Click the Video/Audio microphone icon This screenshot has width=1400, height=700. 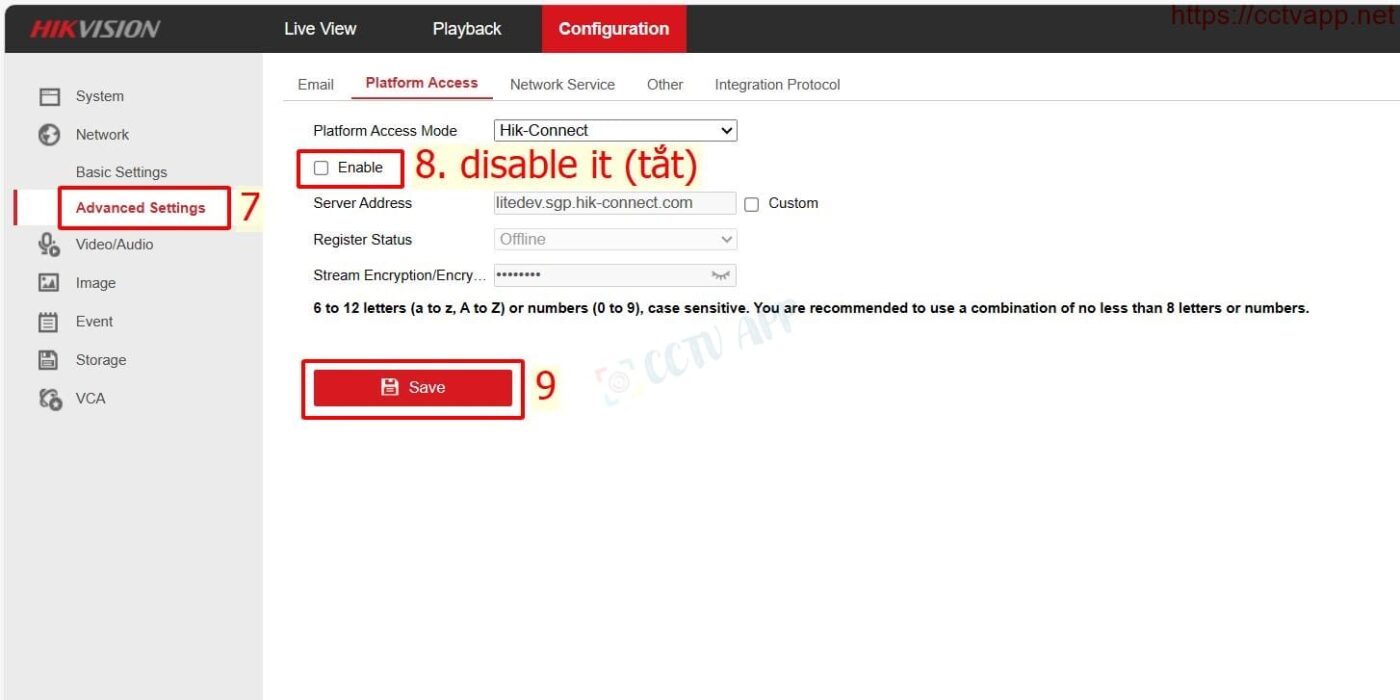(49, 244)
